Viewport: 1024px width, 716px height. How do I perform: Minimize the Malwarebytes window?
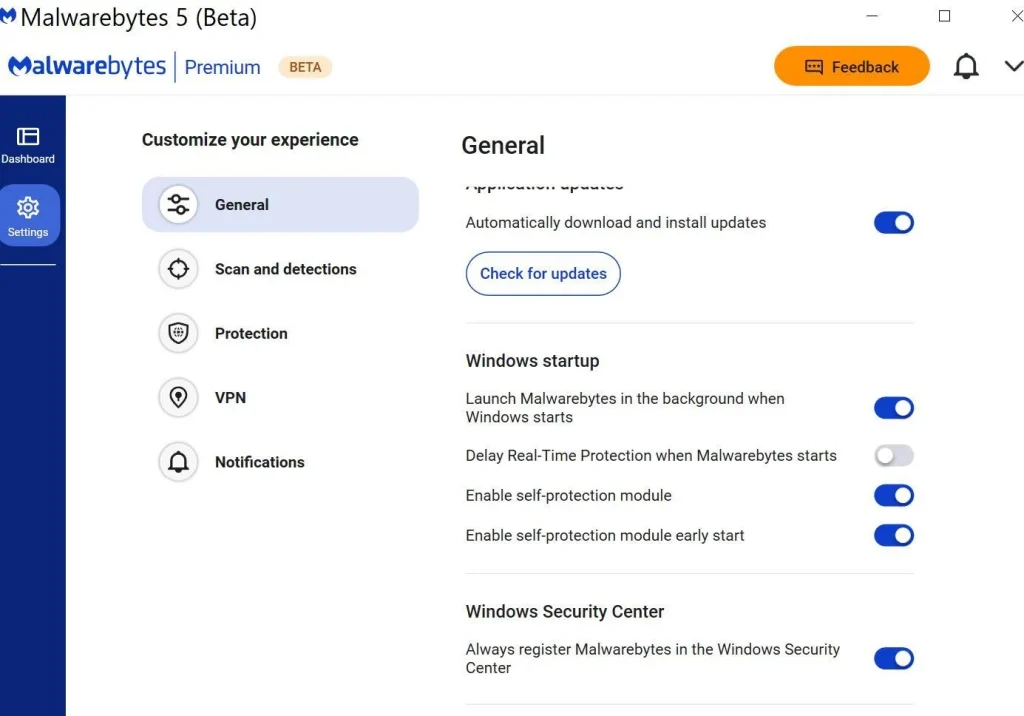click(872, 16)
